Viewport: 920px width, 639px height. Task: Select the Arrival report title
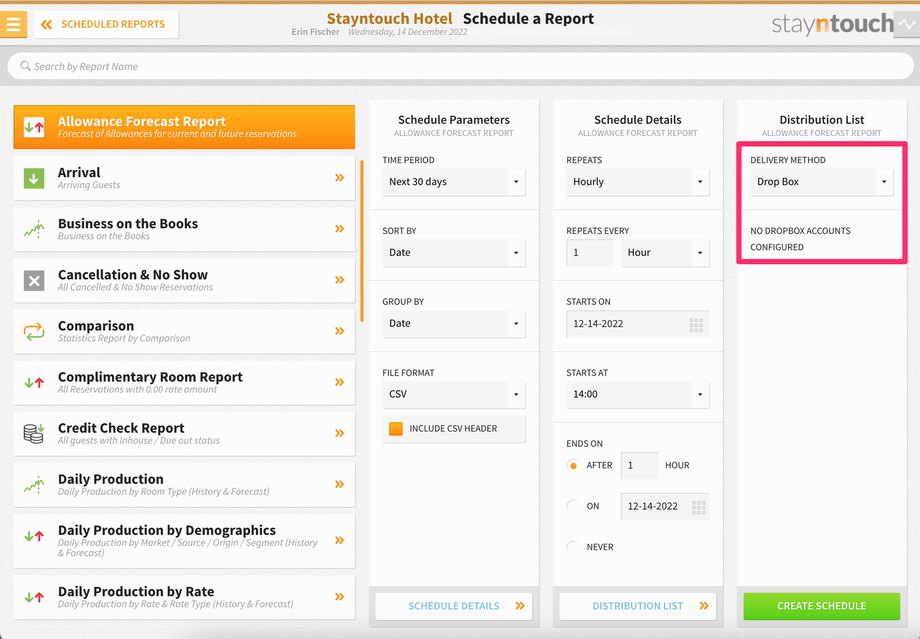point(79,173)
